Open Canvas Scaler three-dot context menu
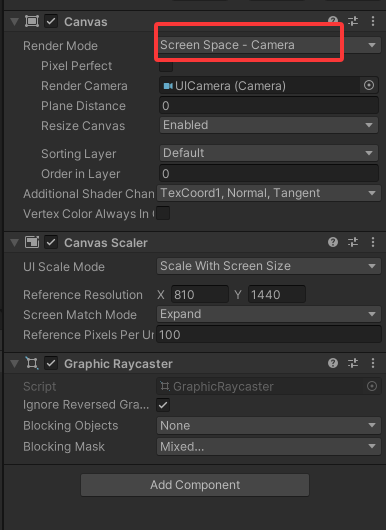The width and height of the screenshot is (386, 530). coord(373,242)
